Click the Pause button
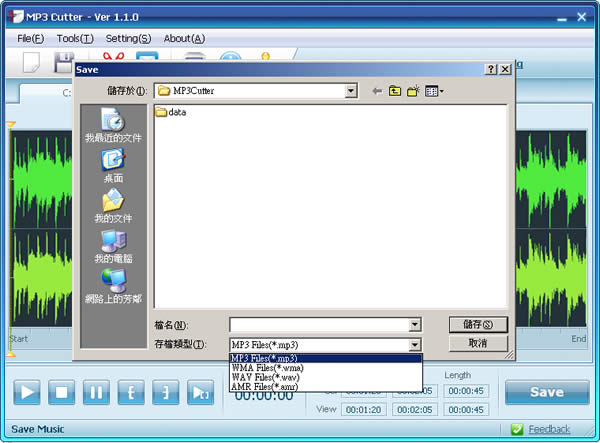The width and height of the screenshot is (600, 443). [96, 393]
